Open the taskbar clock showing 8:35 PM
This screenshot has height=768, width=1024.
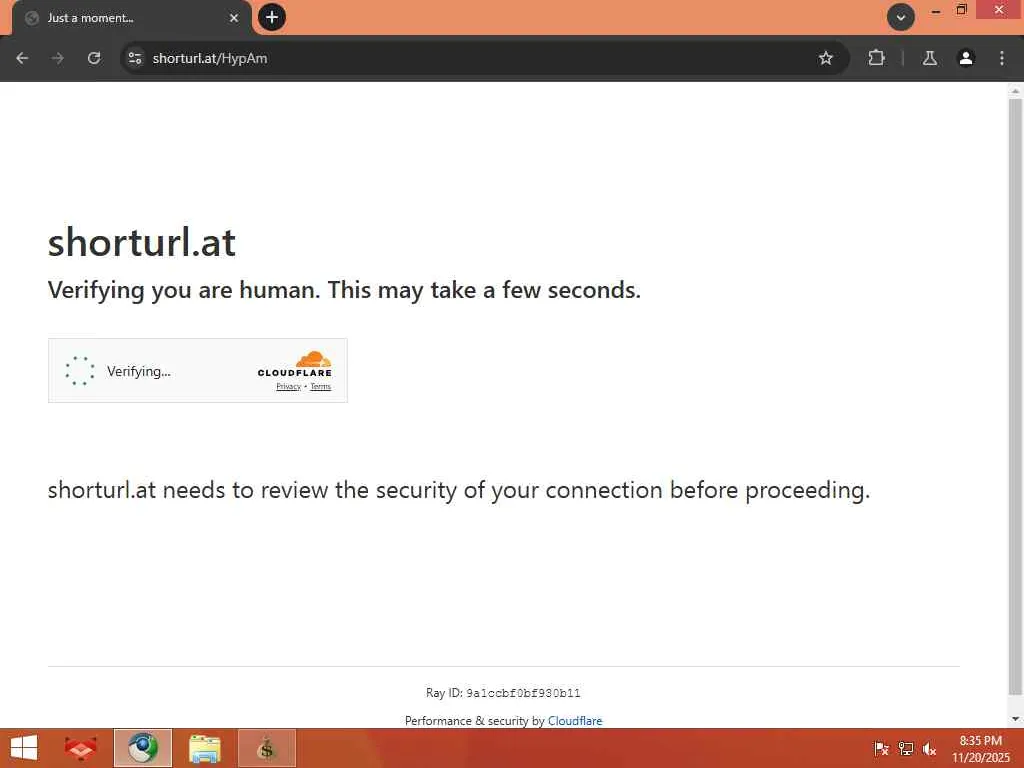tap(980, 748)
